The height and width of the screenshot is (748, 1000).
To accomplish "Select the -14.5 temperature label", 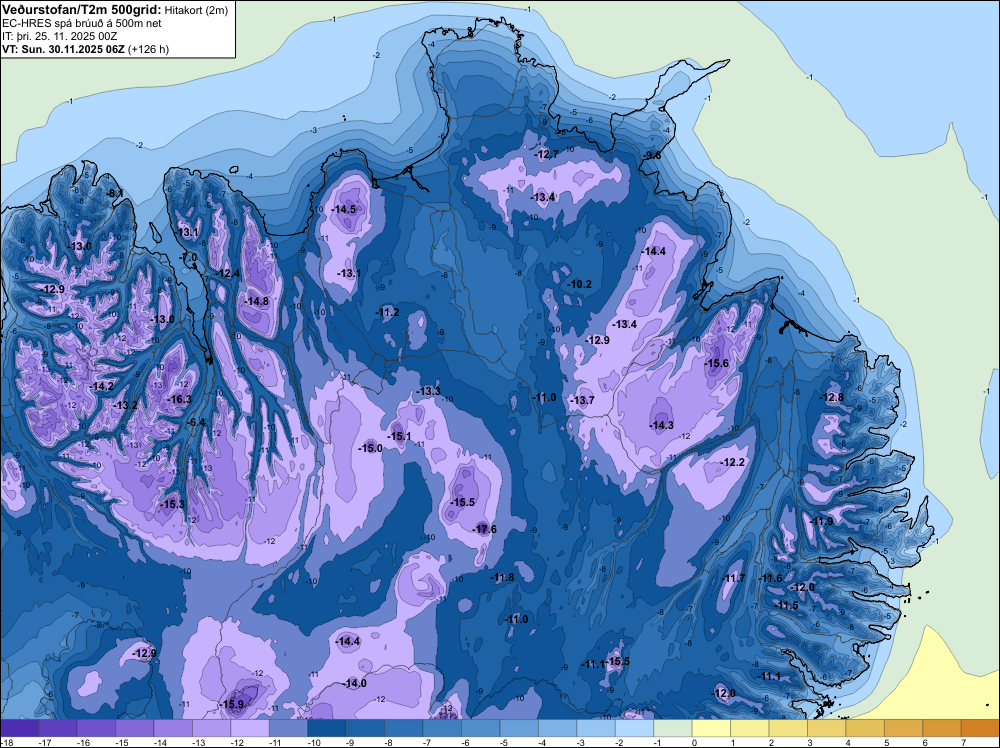I will click(344, 209).
